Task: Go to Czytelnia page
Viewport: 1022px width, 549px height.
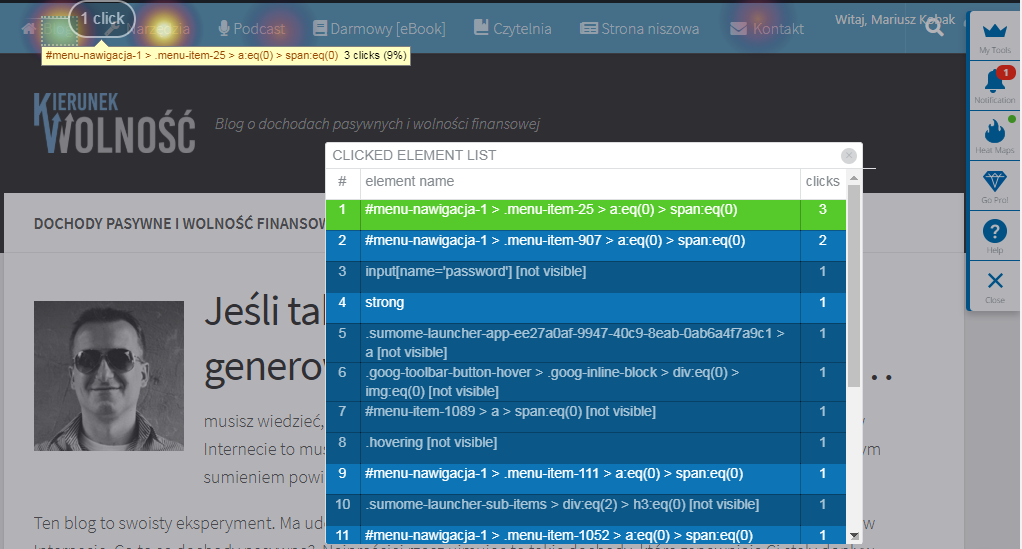Action: click(512, 29)
